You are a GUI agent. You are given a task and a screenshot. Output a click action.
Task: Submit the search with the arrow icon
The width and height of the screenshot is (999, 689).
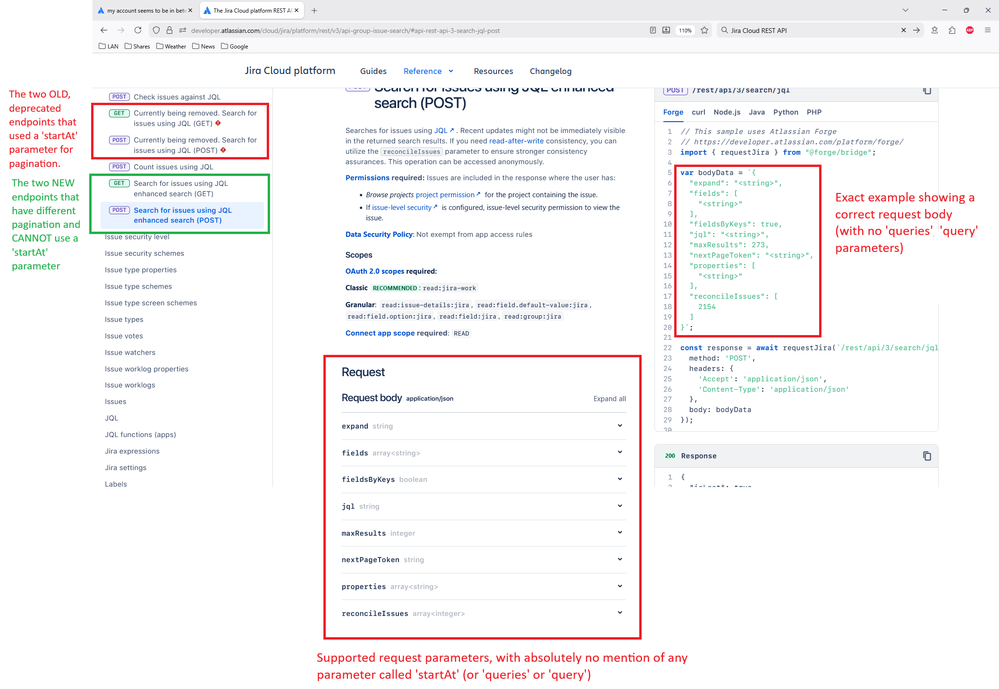(x=916, y=30)
